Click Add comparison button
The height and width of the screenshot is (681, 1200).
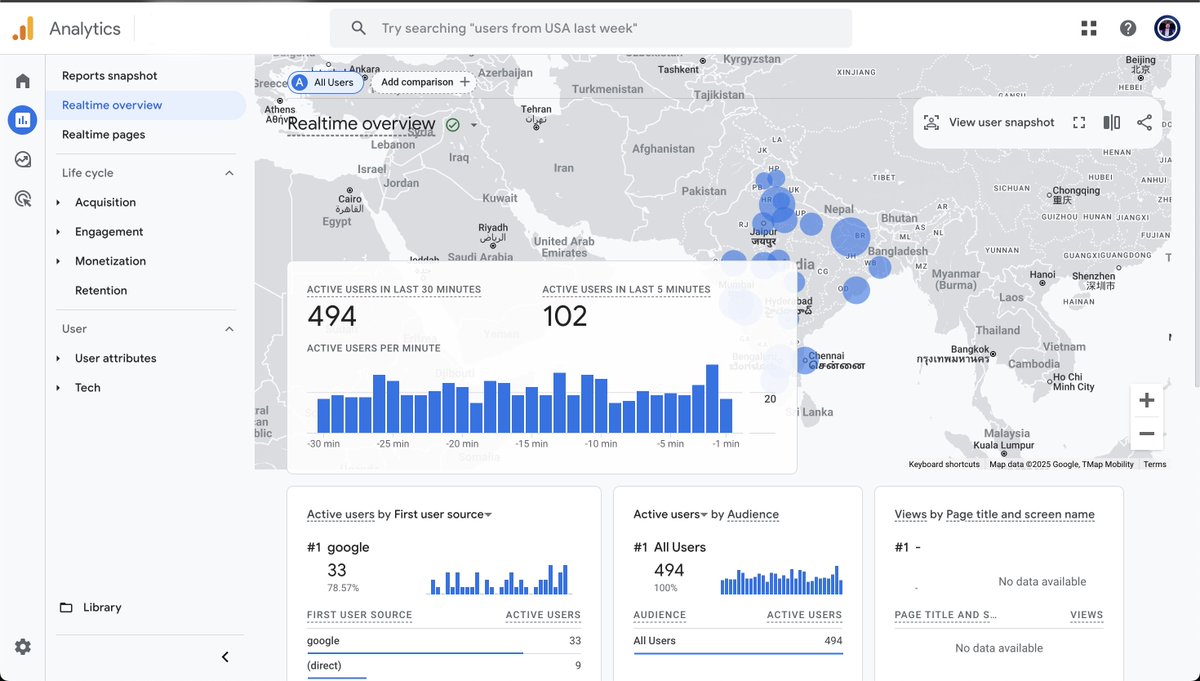[425, 82]
